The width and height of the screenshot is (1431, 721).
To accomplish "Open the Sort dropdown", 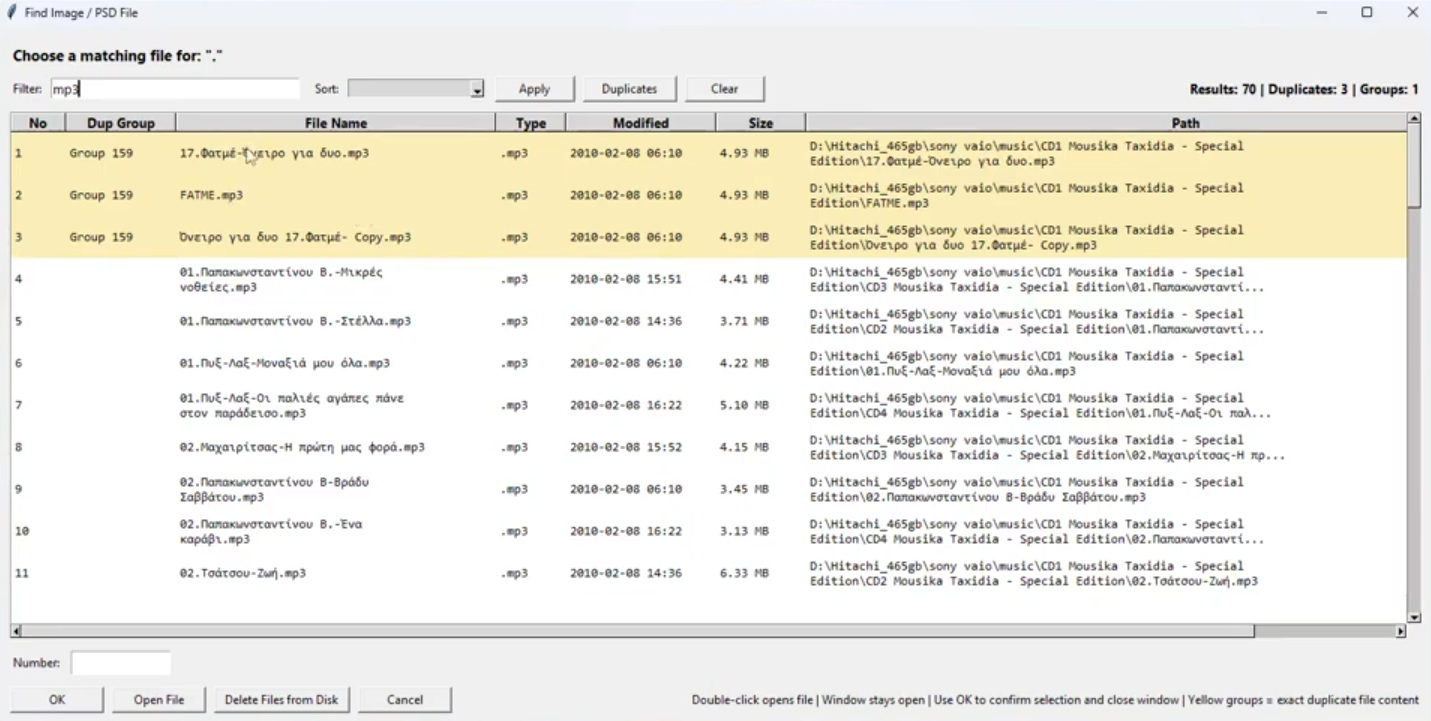I will pyautogui.click(x=476, y=88).
